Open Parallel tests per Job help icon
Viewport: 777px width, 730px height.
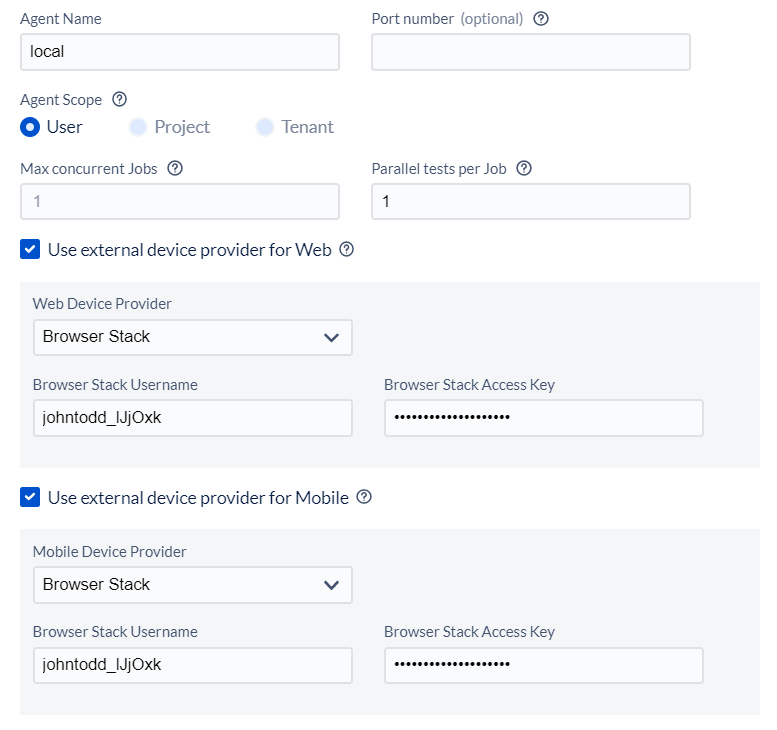point(524,168)
